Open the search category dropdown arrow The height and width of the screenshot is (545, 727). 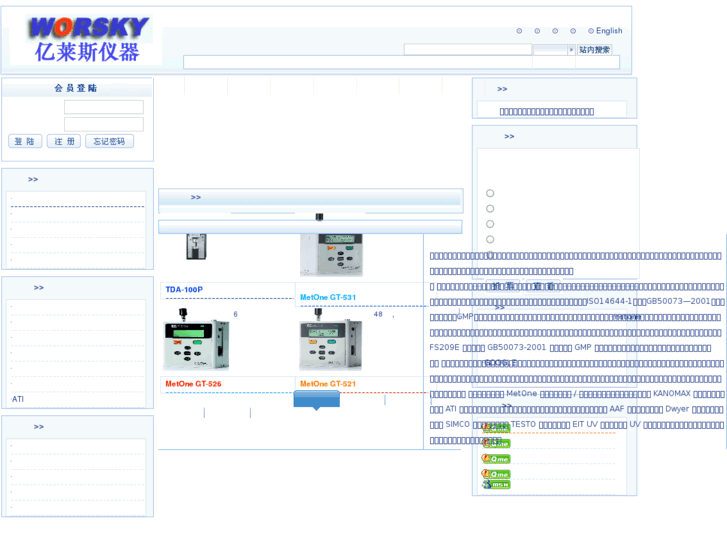pos(571,50)
